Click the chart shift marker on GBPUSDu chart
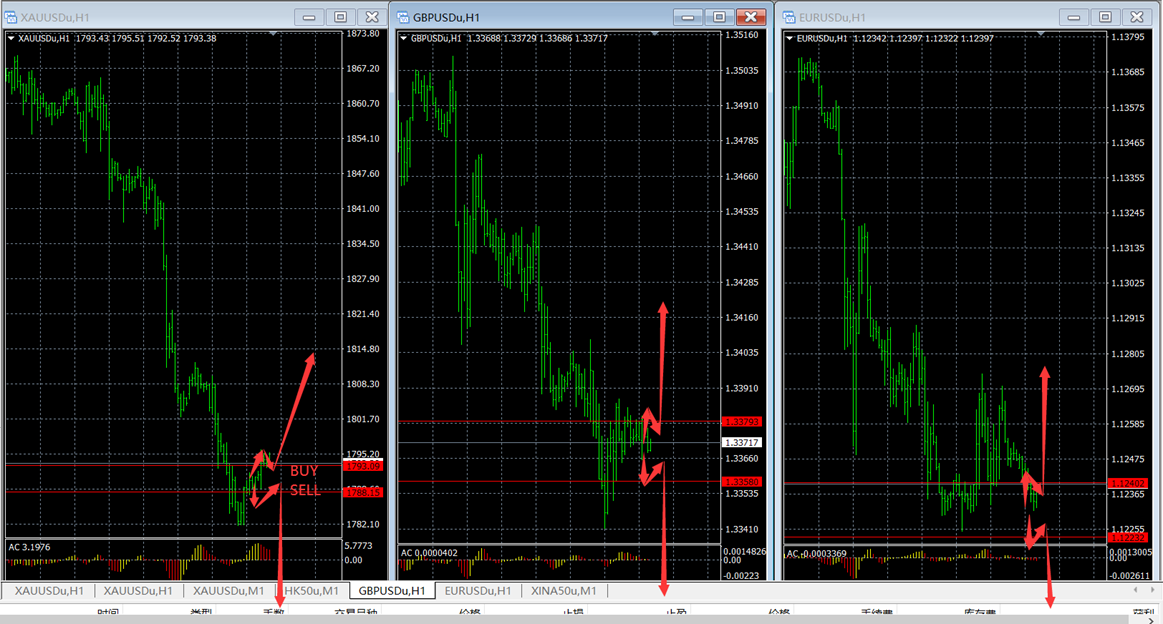Screen dimensions: 1163x624 (x=654, y=34)
